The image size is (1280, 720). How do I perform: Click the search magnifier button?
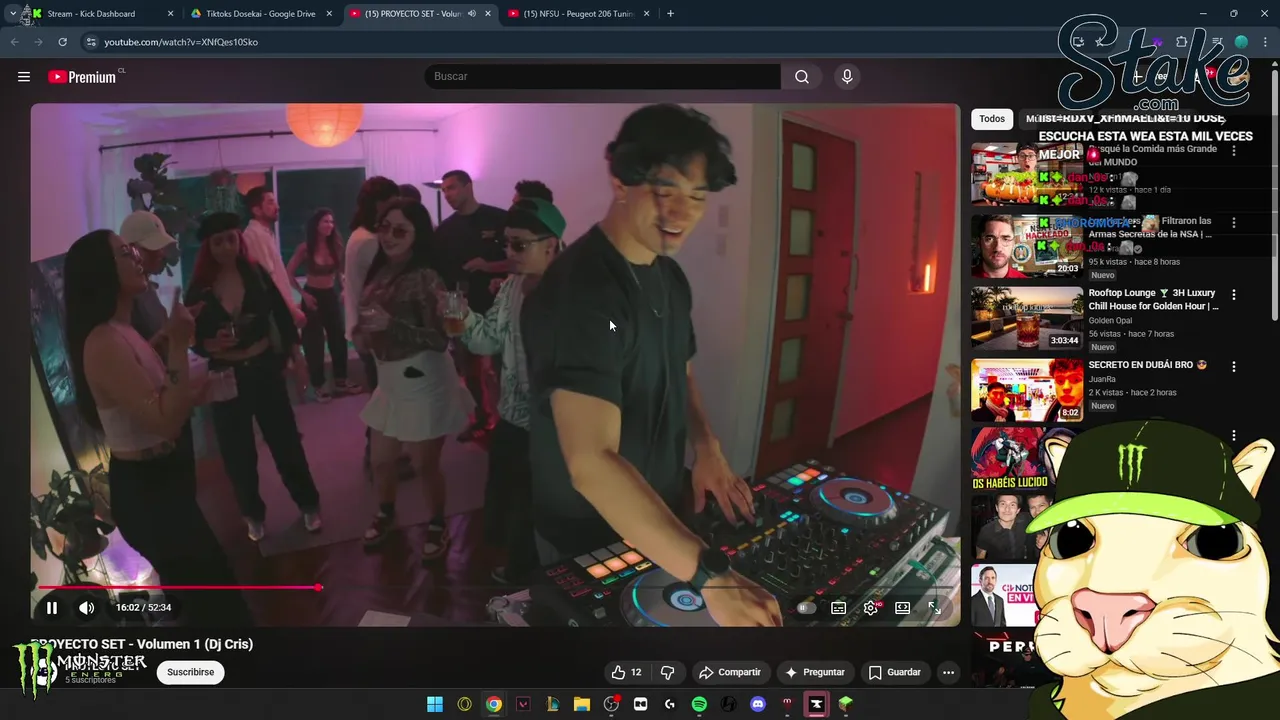pos(802,77)
